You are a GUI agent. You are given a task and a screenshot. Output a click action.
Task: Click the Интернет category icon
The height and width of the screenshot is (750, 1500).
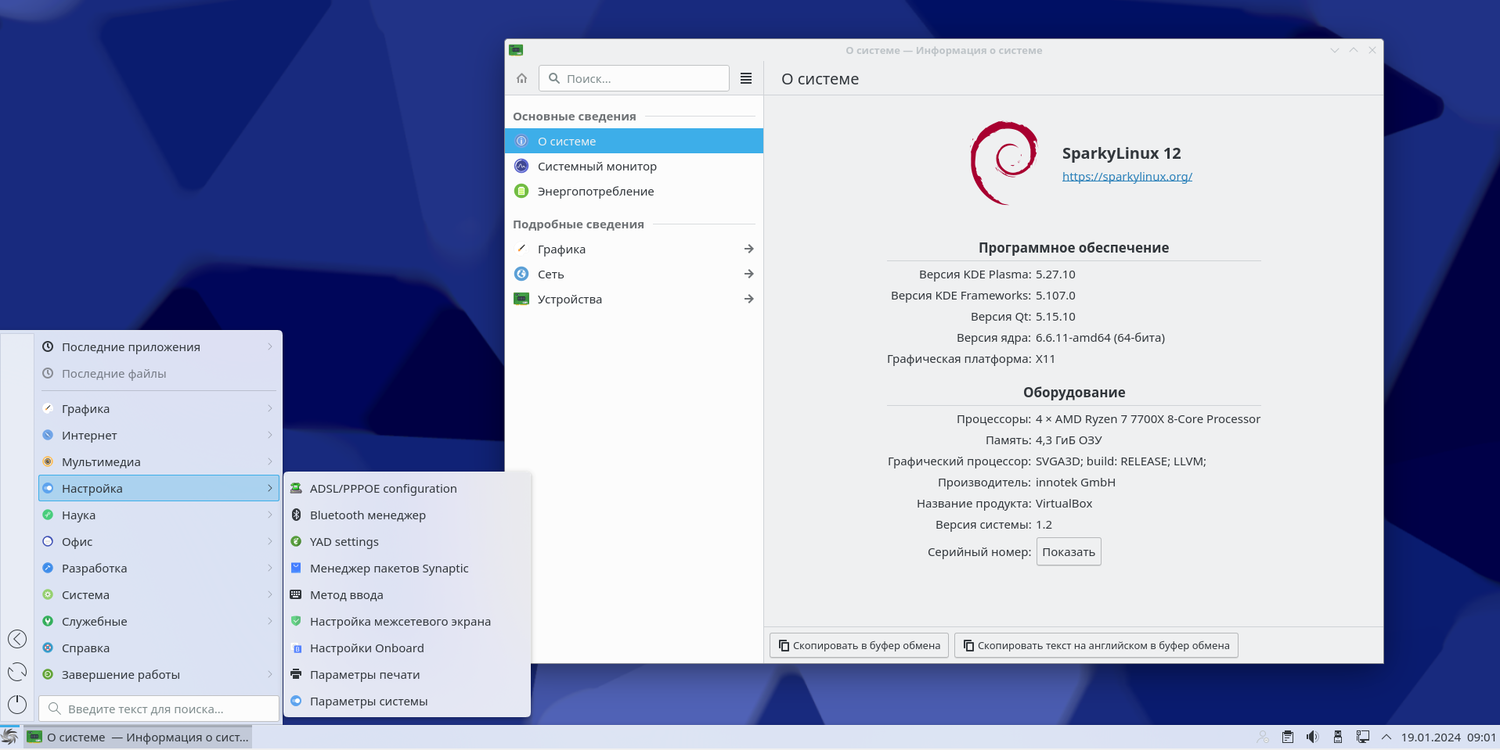pyautogui.click(x=48, y=435)
